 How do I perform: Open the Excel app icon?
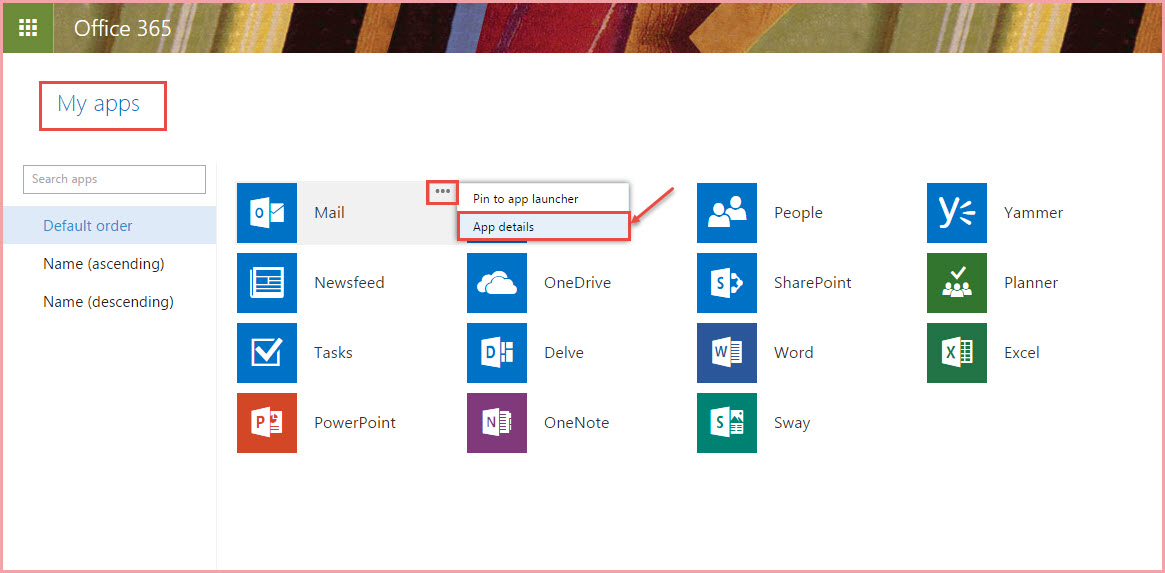[x=957, y=352]
